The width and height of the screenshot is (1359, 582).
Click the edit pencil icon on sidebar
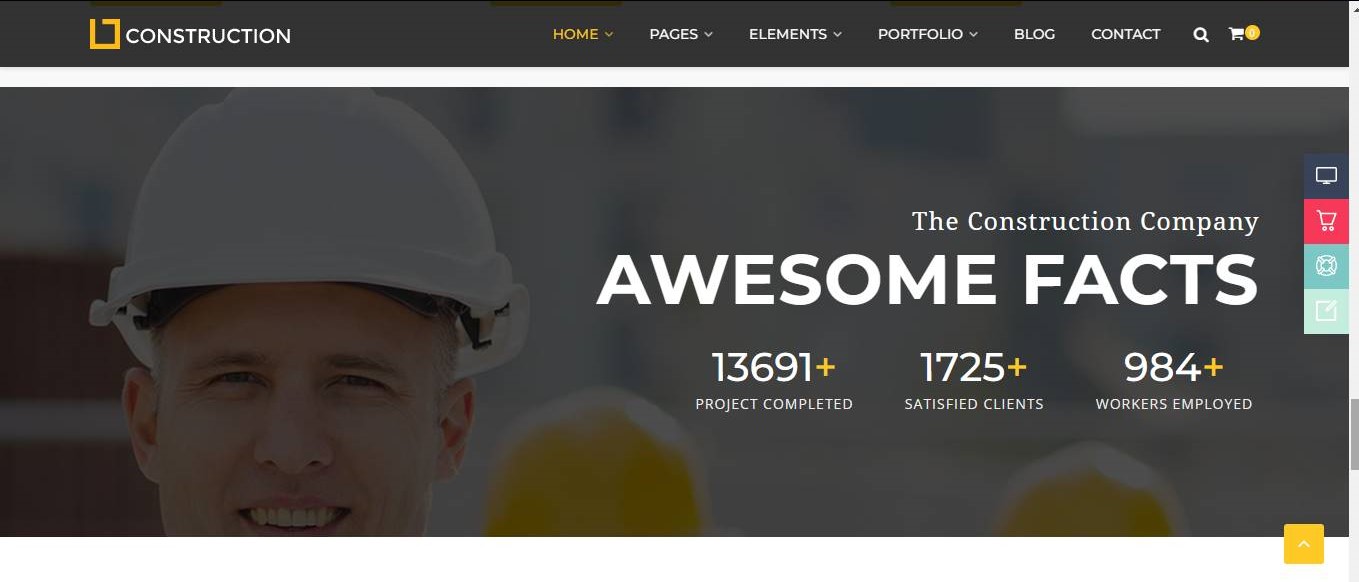(1326, 311)
